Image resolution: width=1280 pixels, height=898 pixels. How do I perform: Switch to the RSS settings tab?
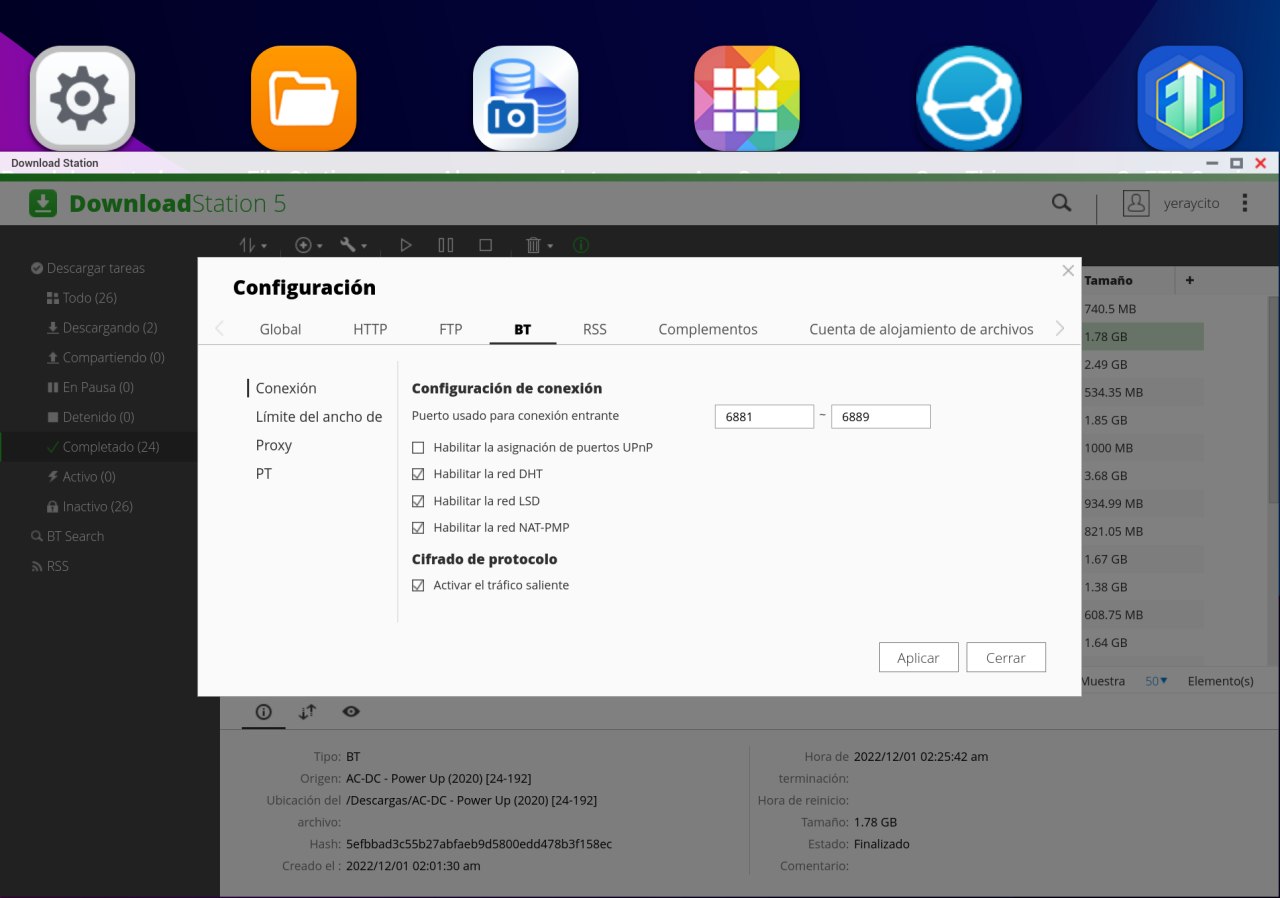594,329
